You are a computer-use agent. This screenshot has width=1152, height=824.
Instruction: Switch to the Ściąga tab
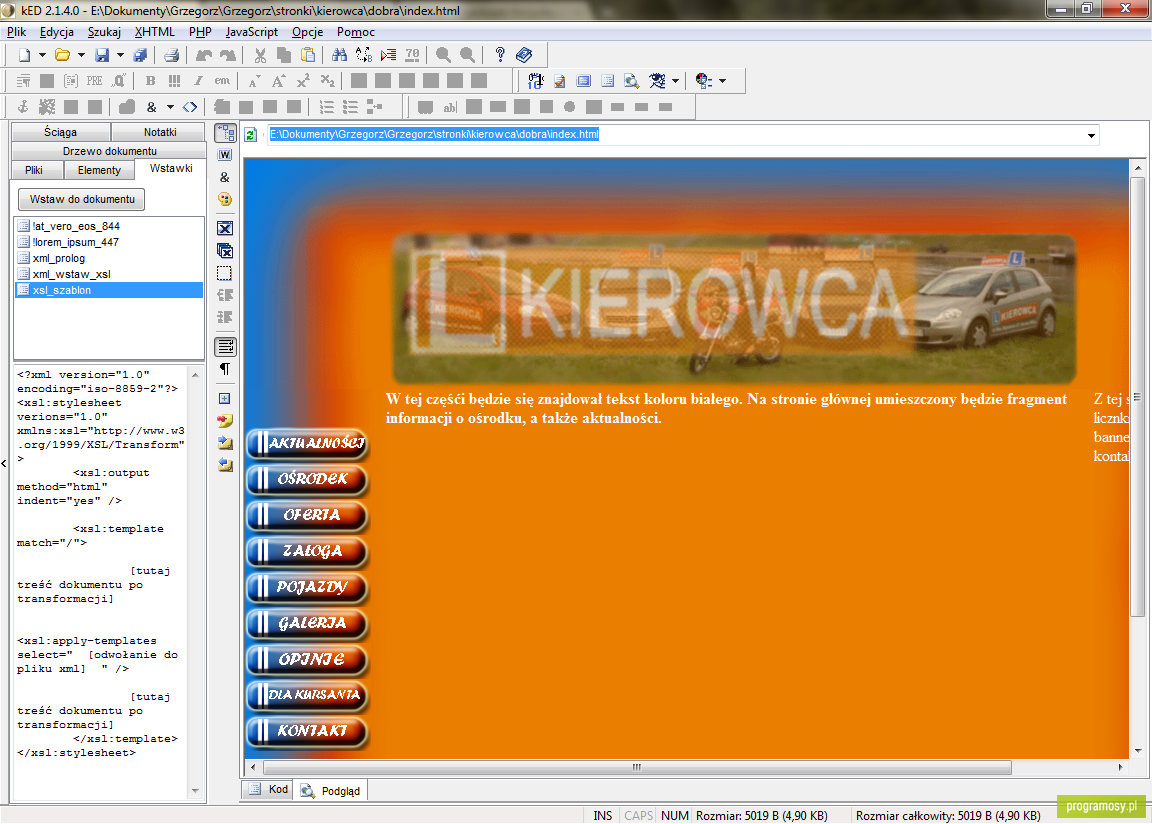tap(60, 132)
